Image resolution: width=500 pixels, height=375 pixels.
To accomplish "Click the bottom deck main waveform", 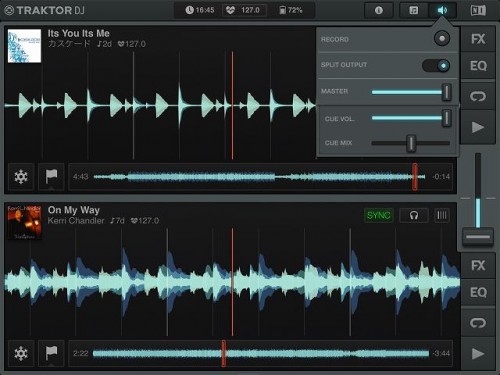I will [232, 282].
